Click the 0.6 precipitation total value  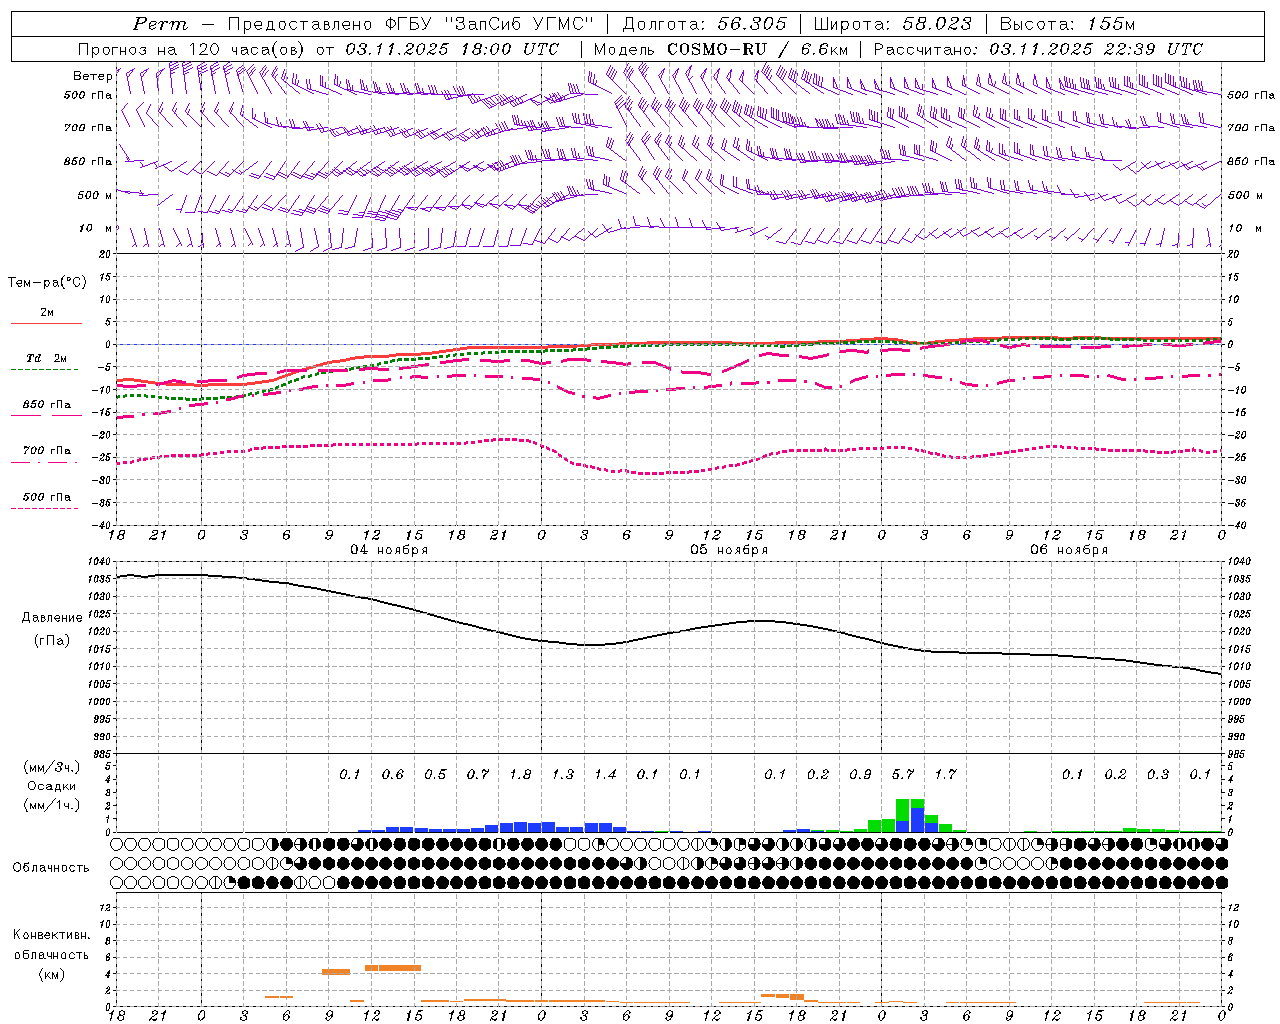393,775
